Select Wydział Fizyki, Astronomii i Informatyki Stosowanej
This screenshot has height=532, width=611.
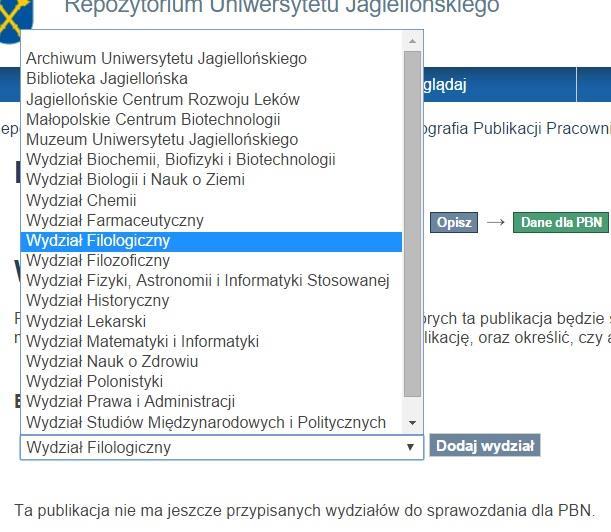211,281
